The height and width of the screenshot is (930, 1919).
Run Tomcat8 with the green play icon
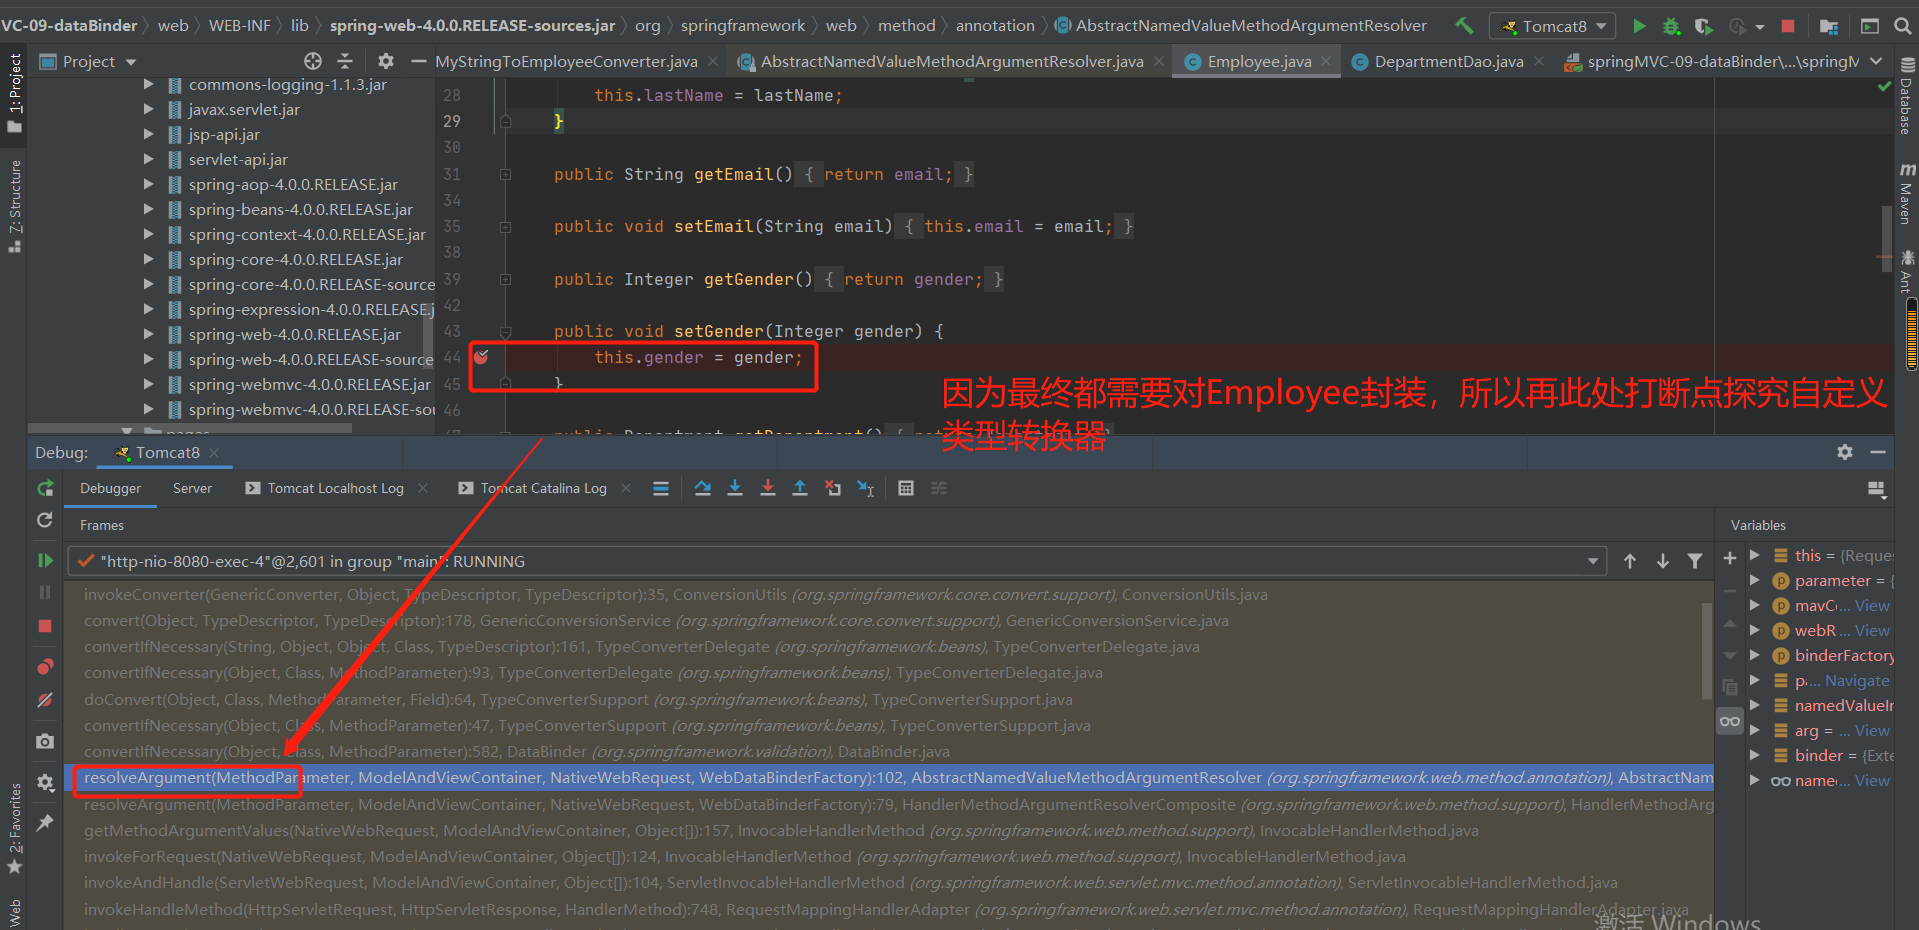coord(1640,26)
